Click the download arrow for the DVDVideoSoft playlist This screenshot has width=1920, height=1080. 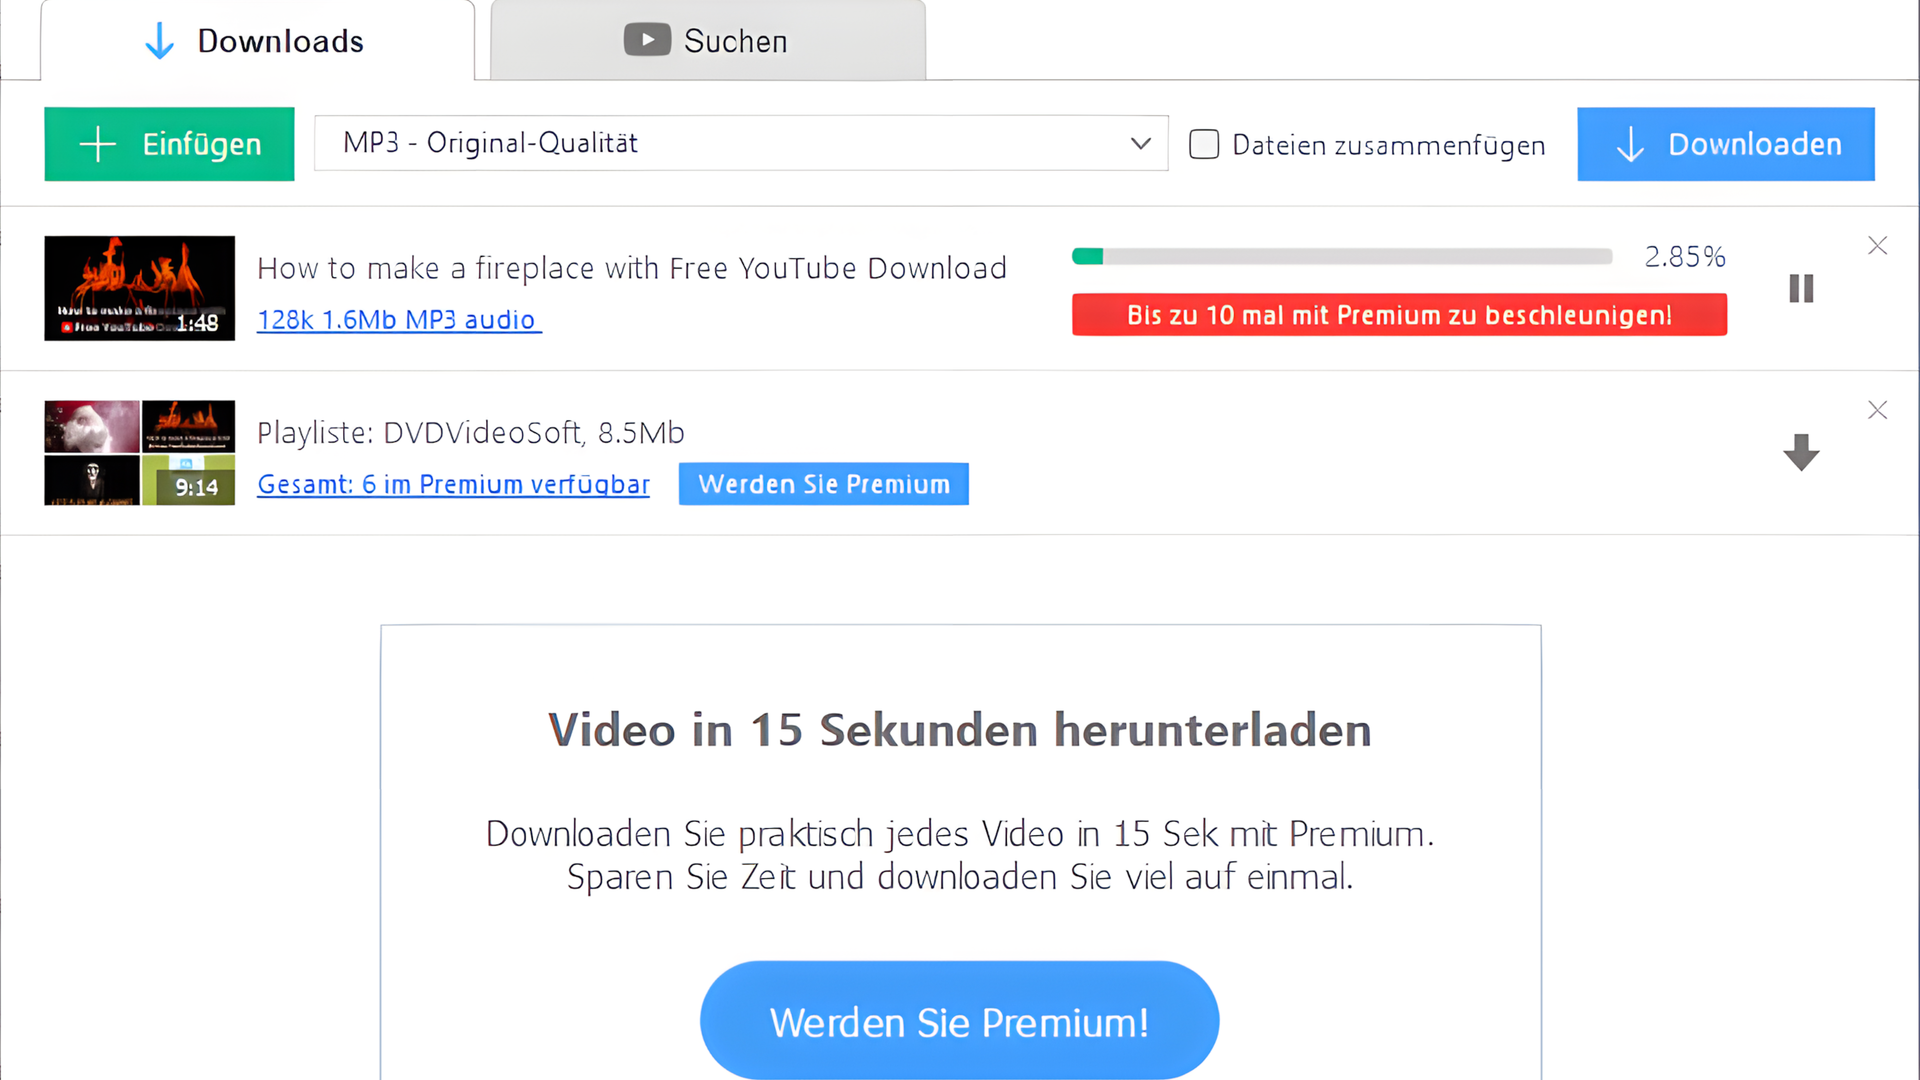(x=1800, y=453)
